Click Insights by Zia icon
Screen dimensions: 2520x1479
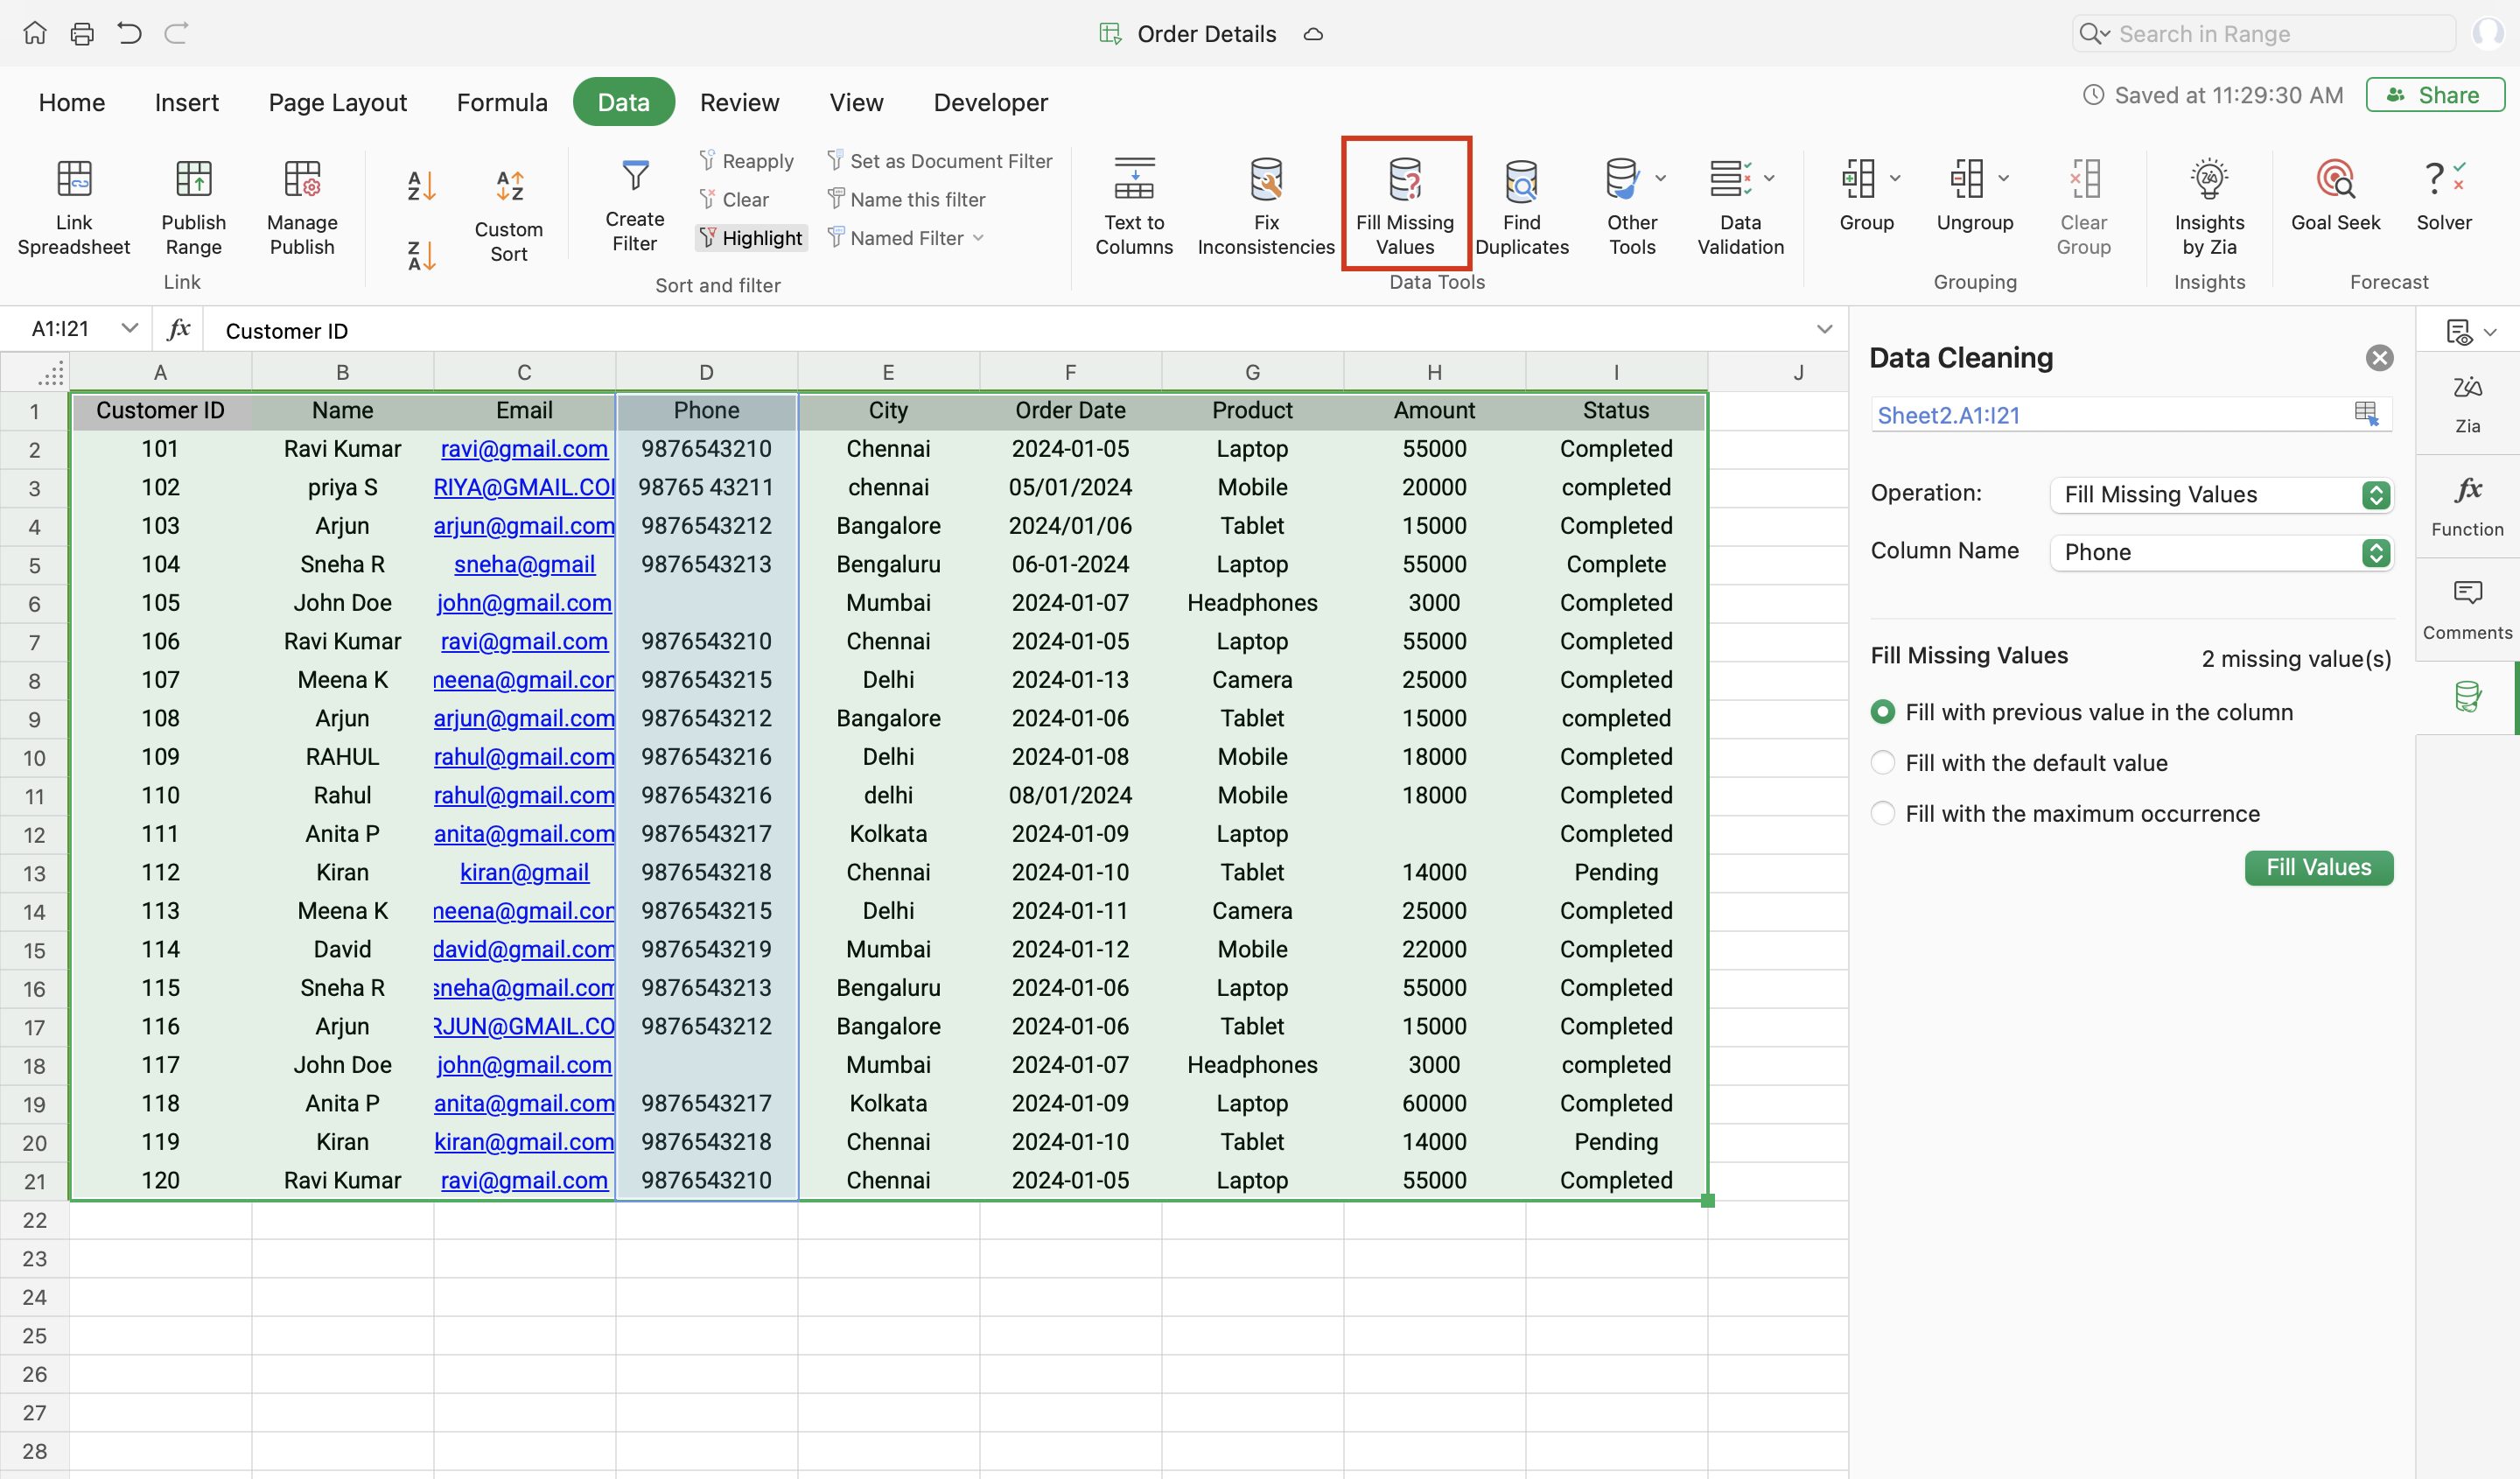point(2209,181)
